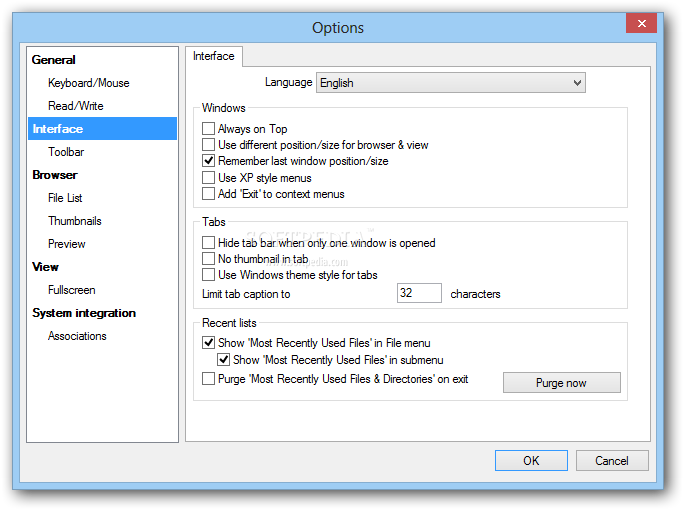Image resolution: width=684 pixels, height=510 pixels.
Task: Select Thumbnails under Browser
Action: pos(75,221)
